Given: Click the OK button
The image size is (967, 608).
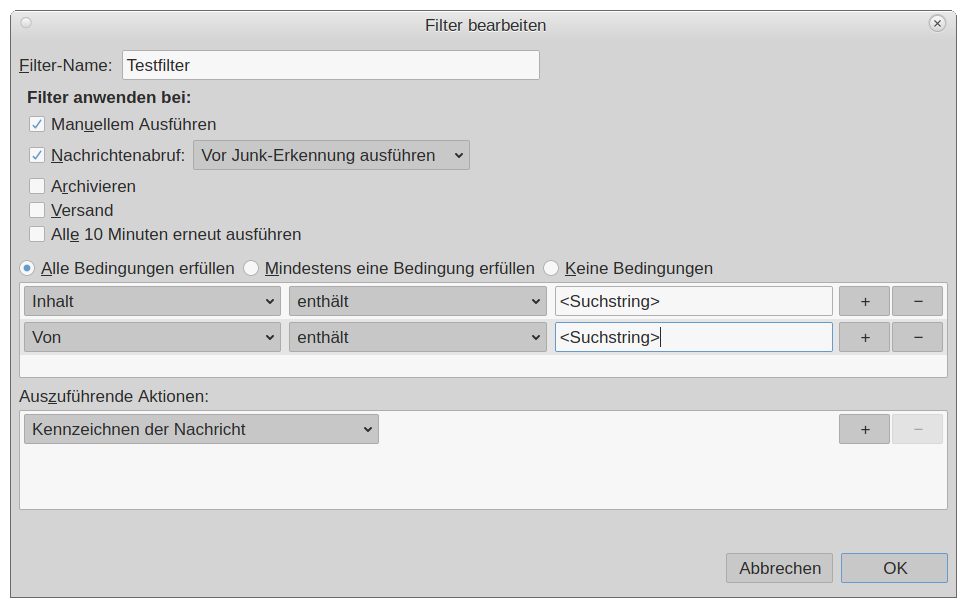Looking at the screenshot, I should pyautogui.click(x=894, y=568).
